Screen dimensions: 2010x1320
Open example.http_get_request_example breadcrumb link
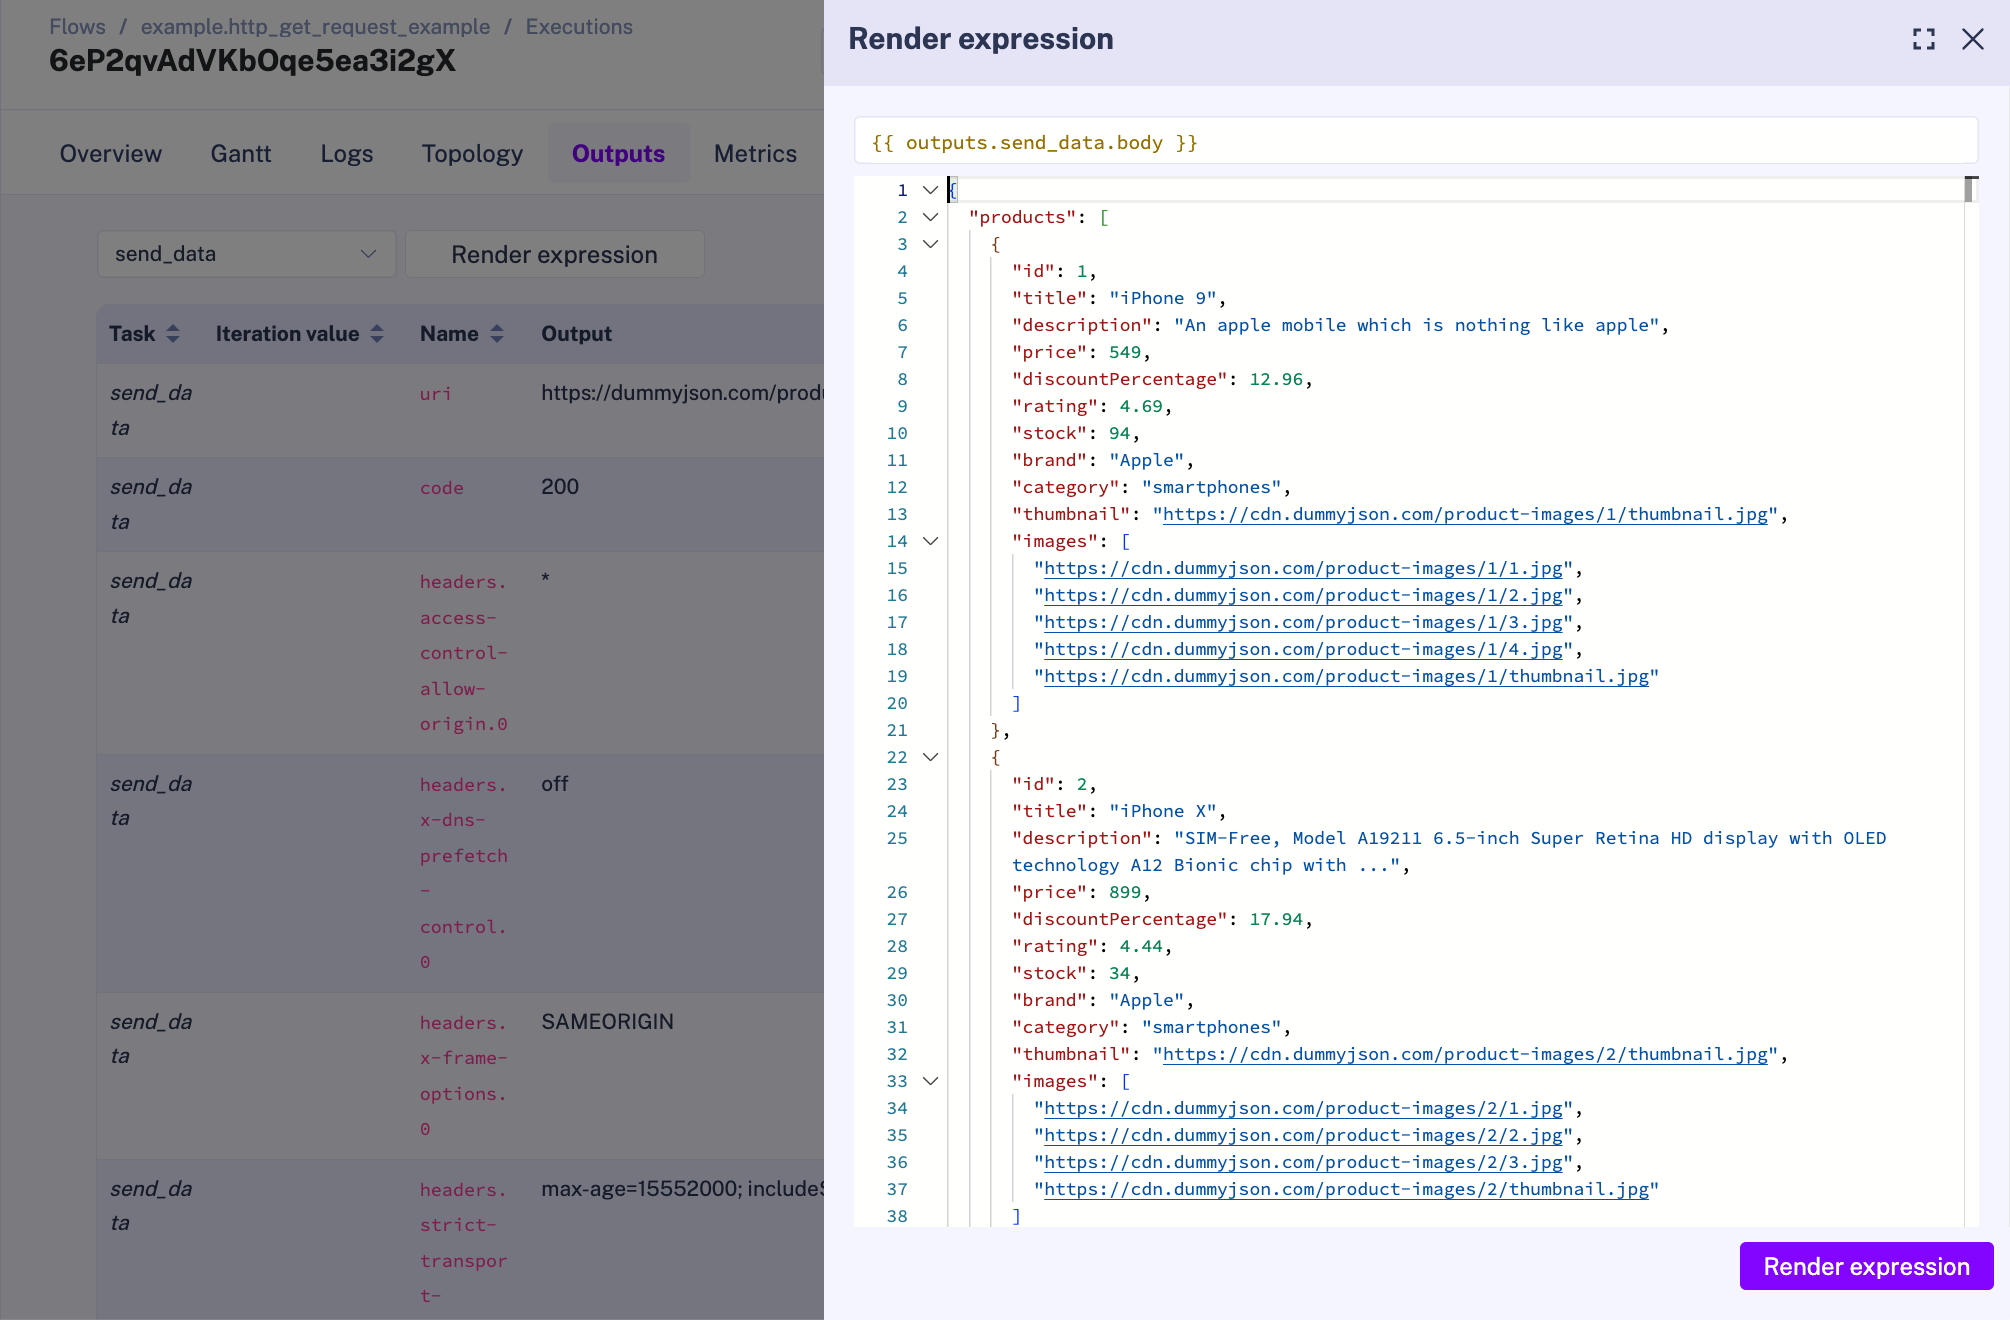[x=315, y=27]
